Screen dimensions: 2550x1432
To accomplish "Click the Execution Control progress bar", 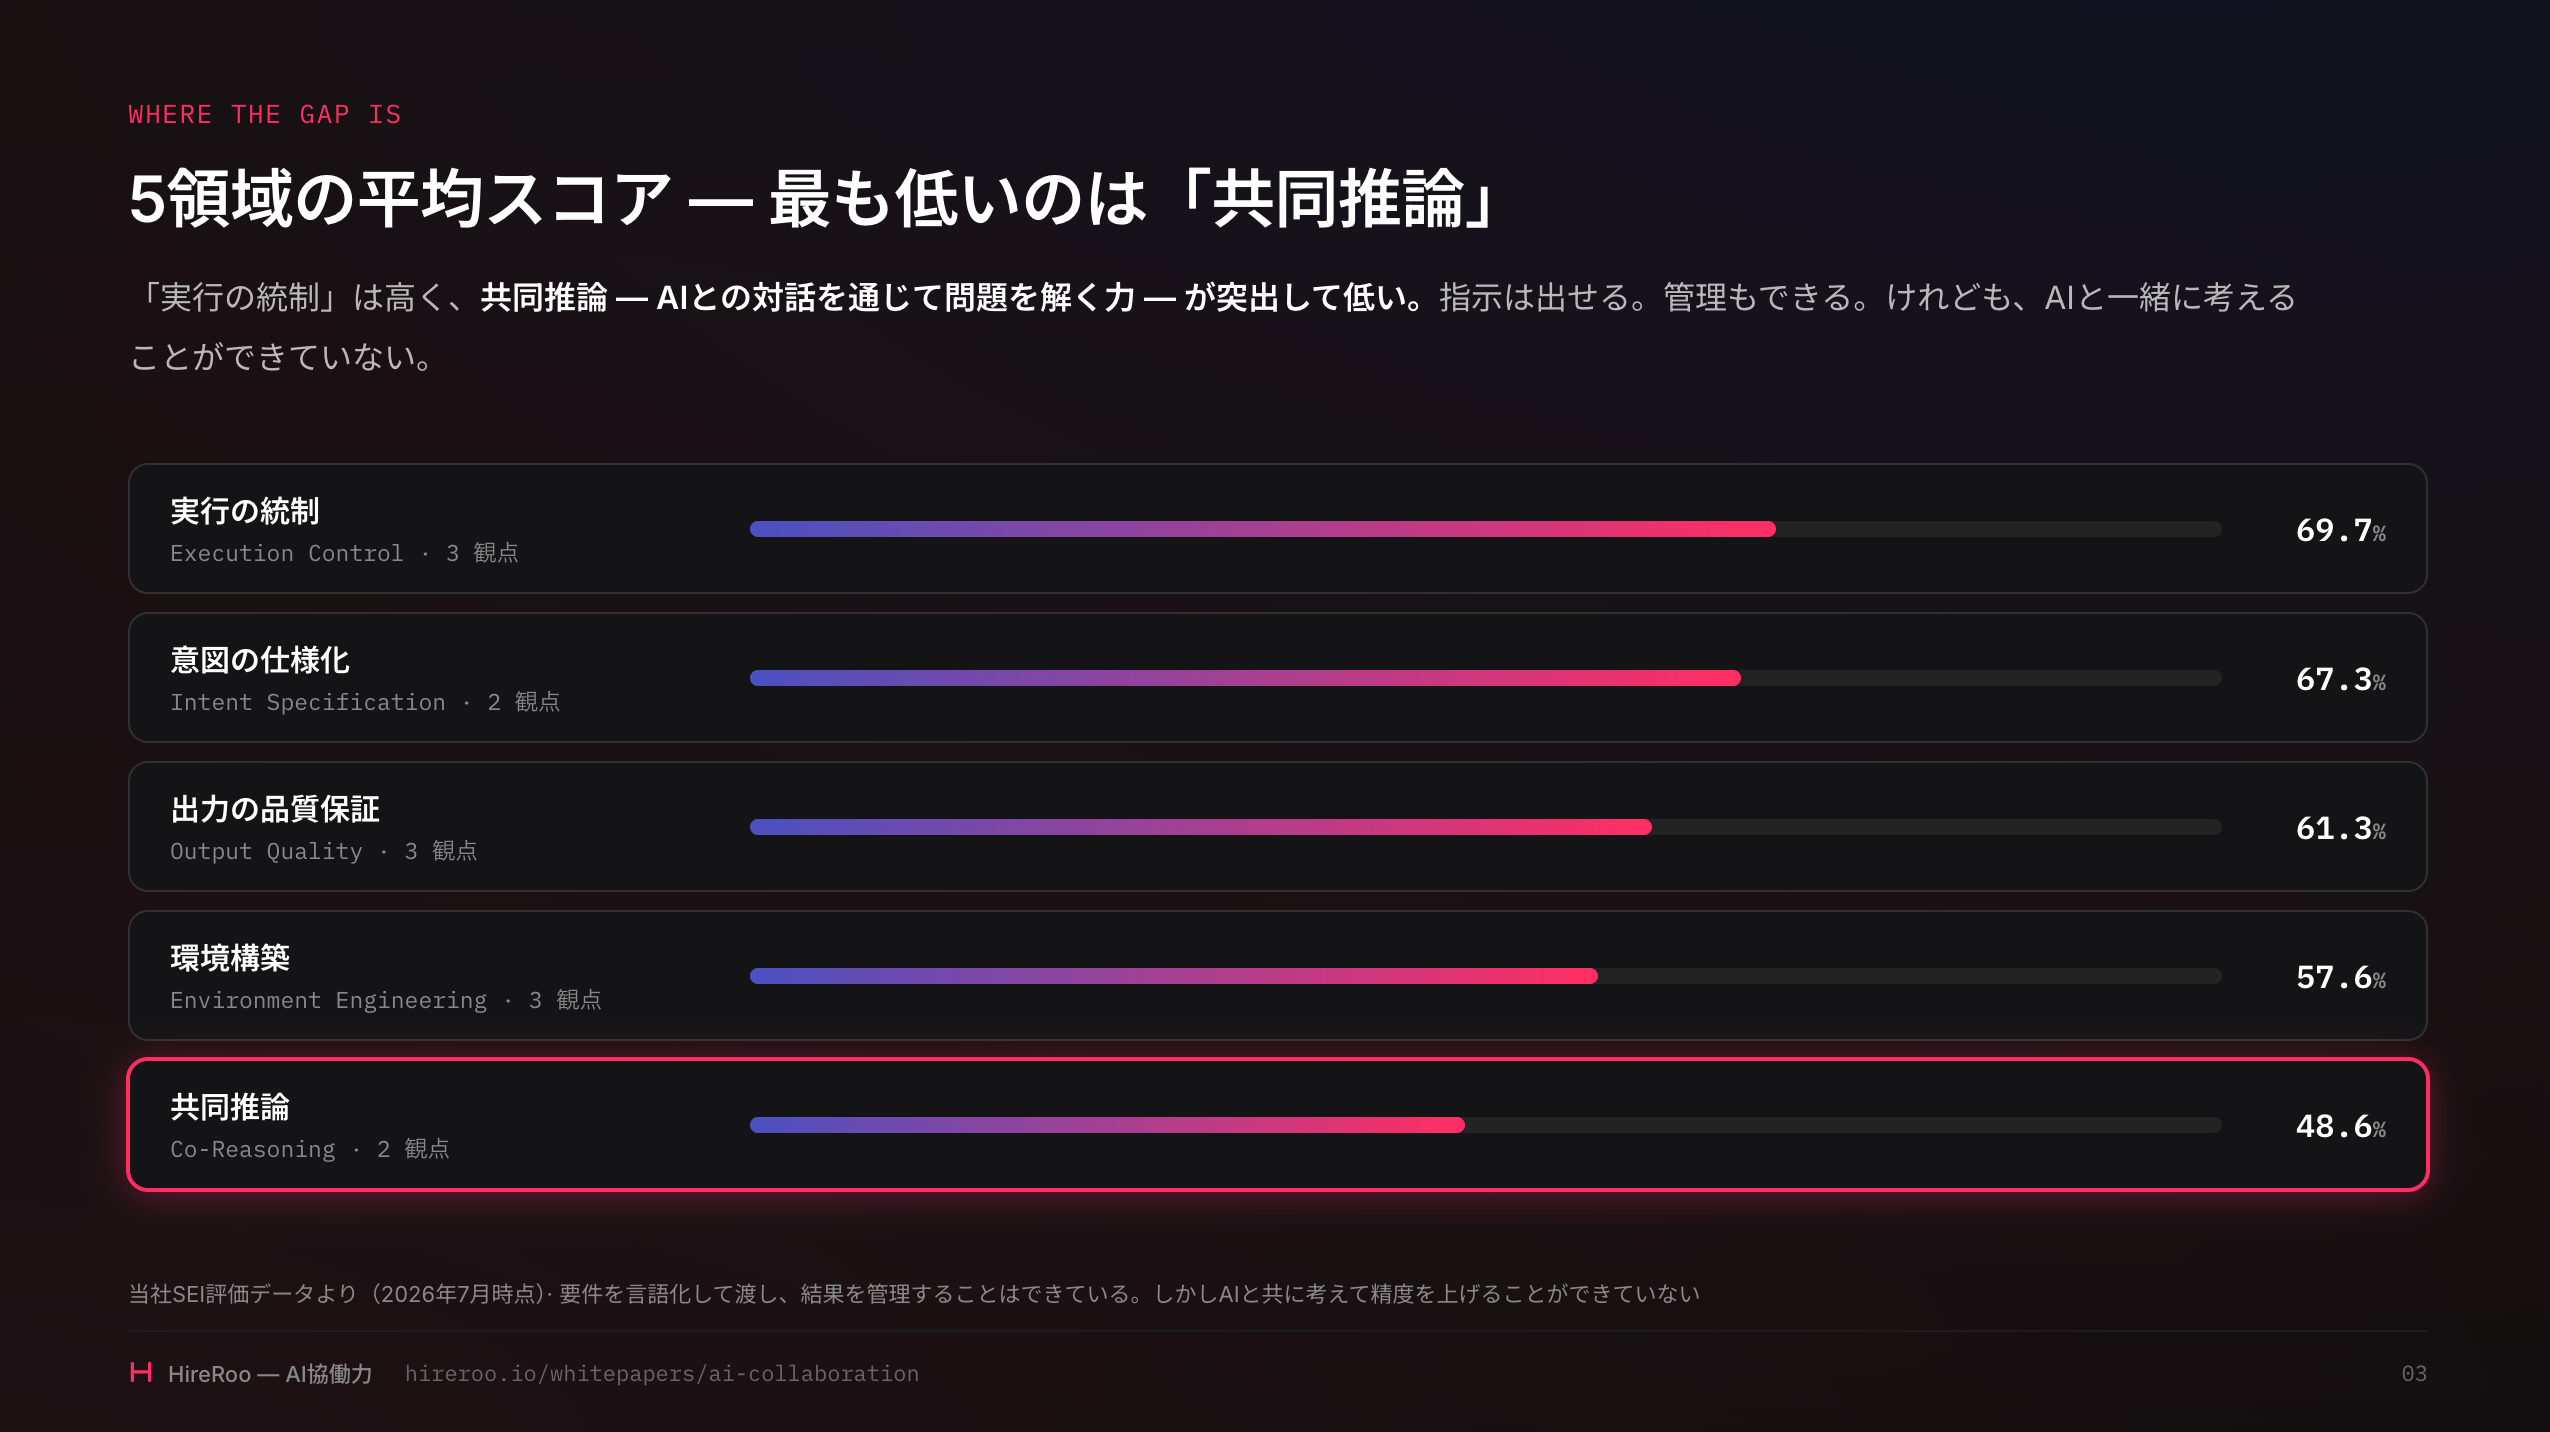I will 1485,529.
